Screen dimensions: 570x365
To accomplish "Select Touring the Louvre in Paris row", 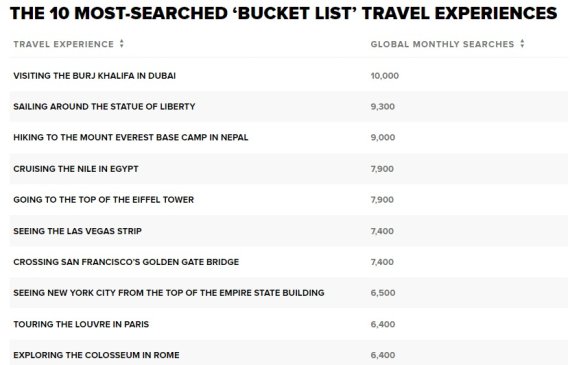I will (289, 324).
